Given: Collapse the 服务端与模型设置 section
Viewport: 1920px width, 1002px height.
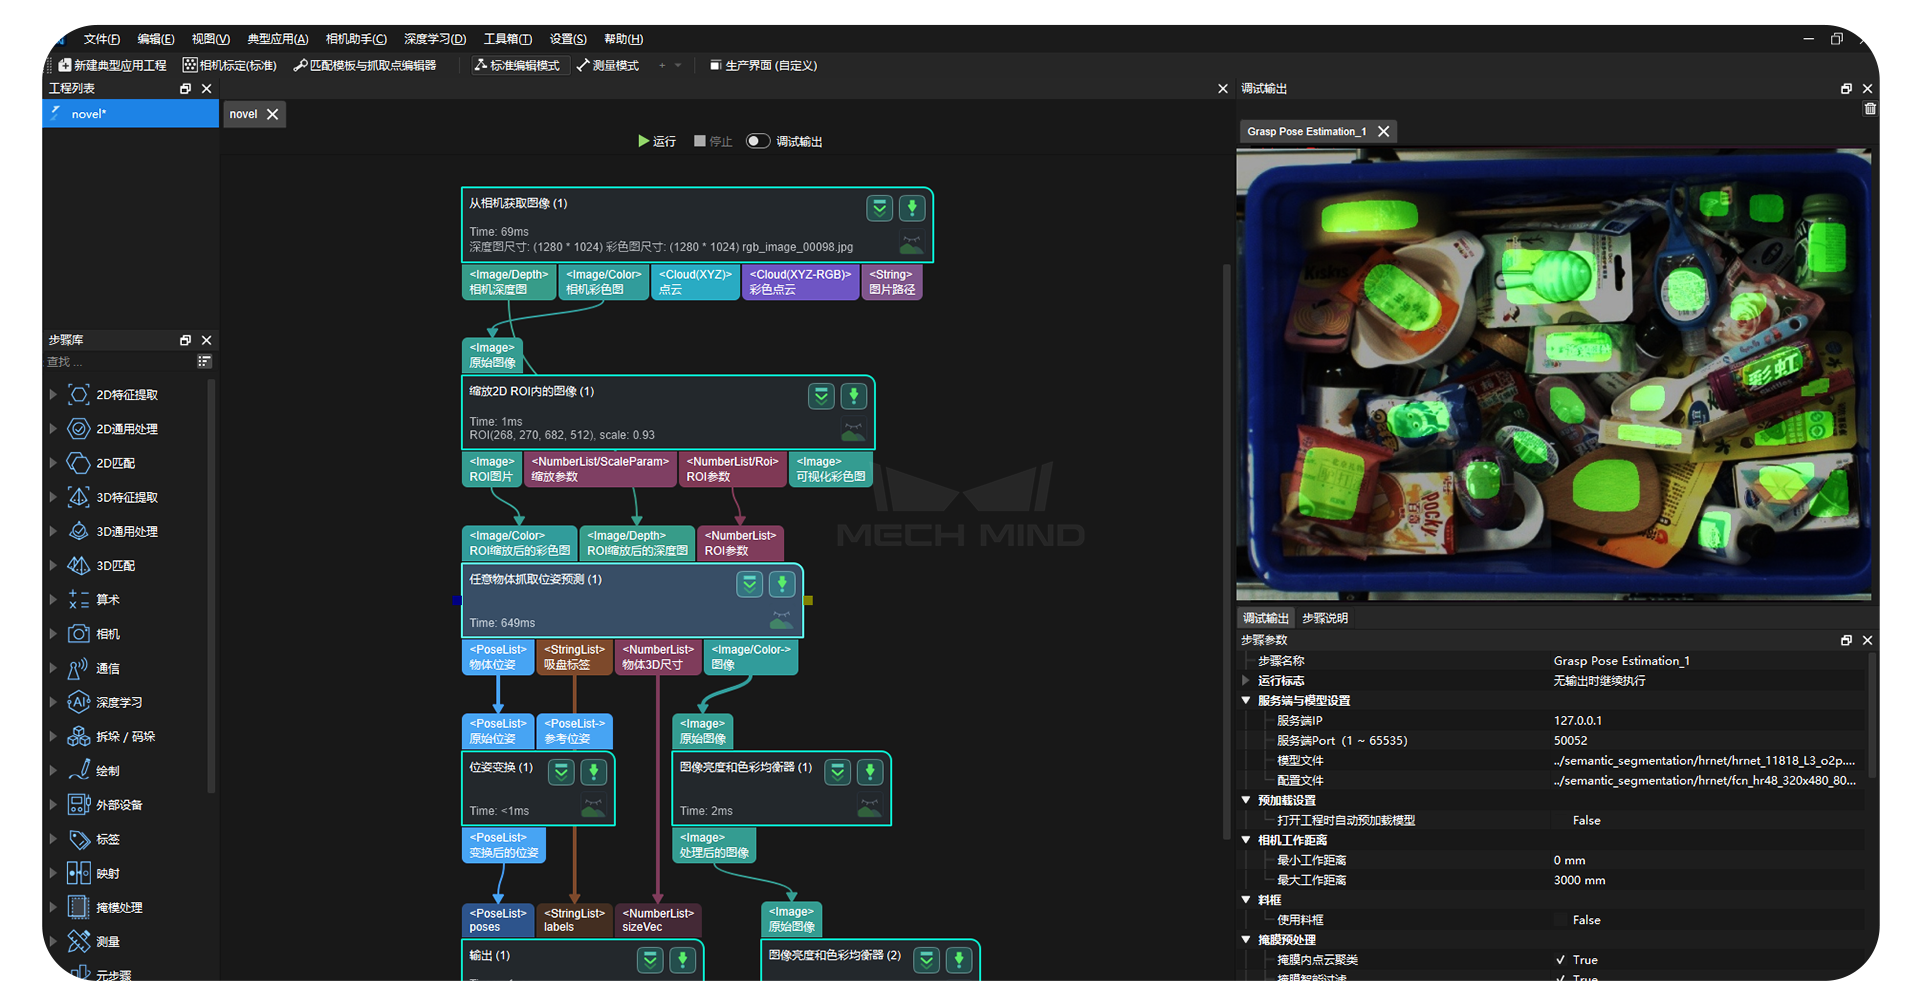Looking at the screenshot, I should (1246, 701).
